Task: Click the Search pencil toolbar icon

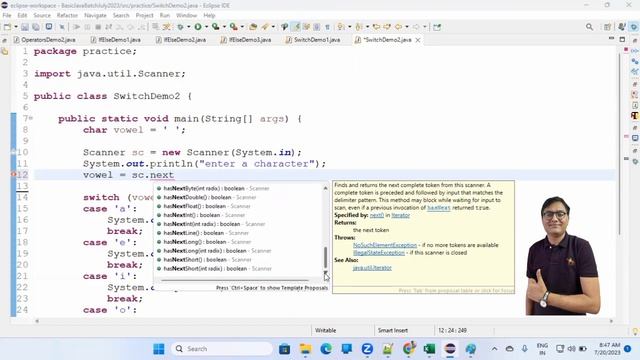Action: click(265, 27)
